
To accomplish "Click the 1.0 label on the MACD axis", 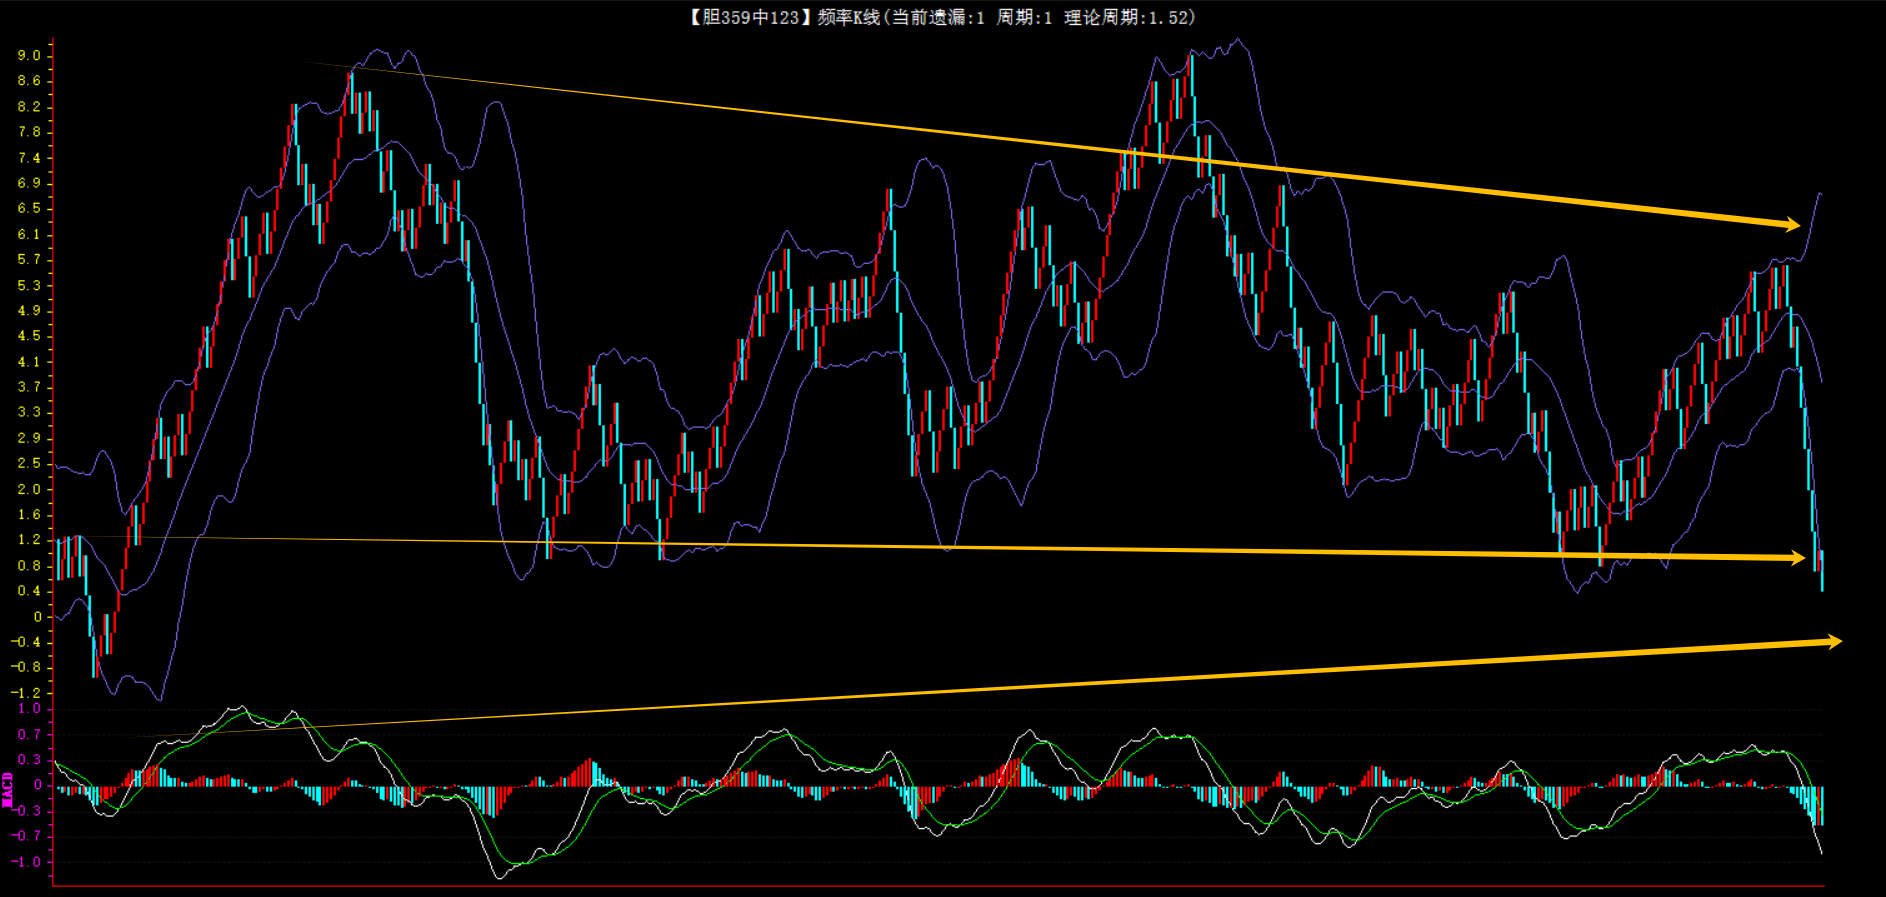I will (29, 709).
